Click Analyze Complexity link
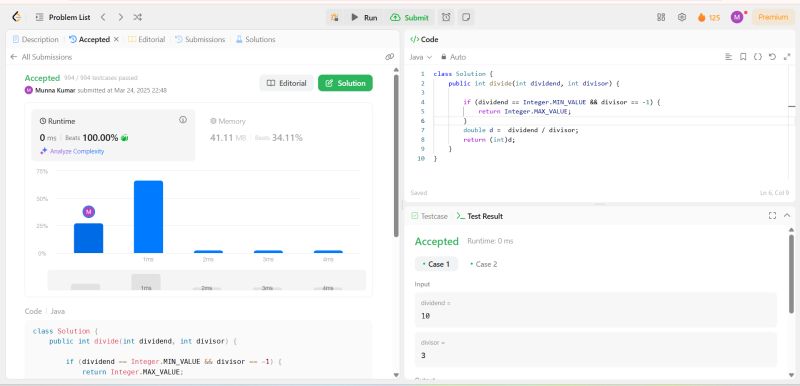 point(72,151)
